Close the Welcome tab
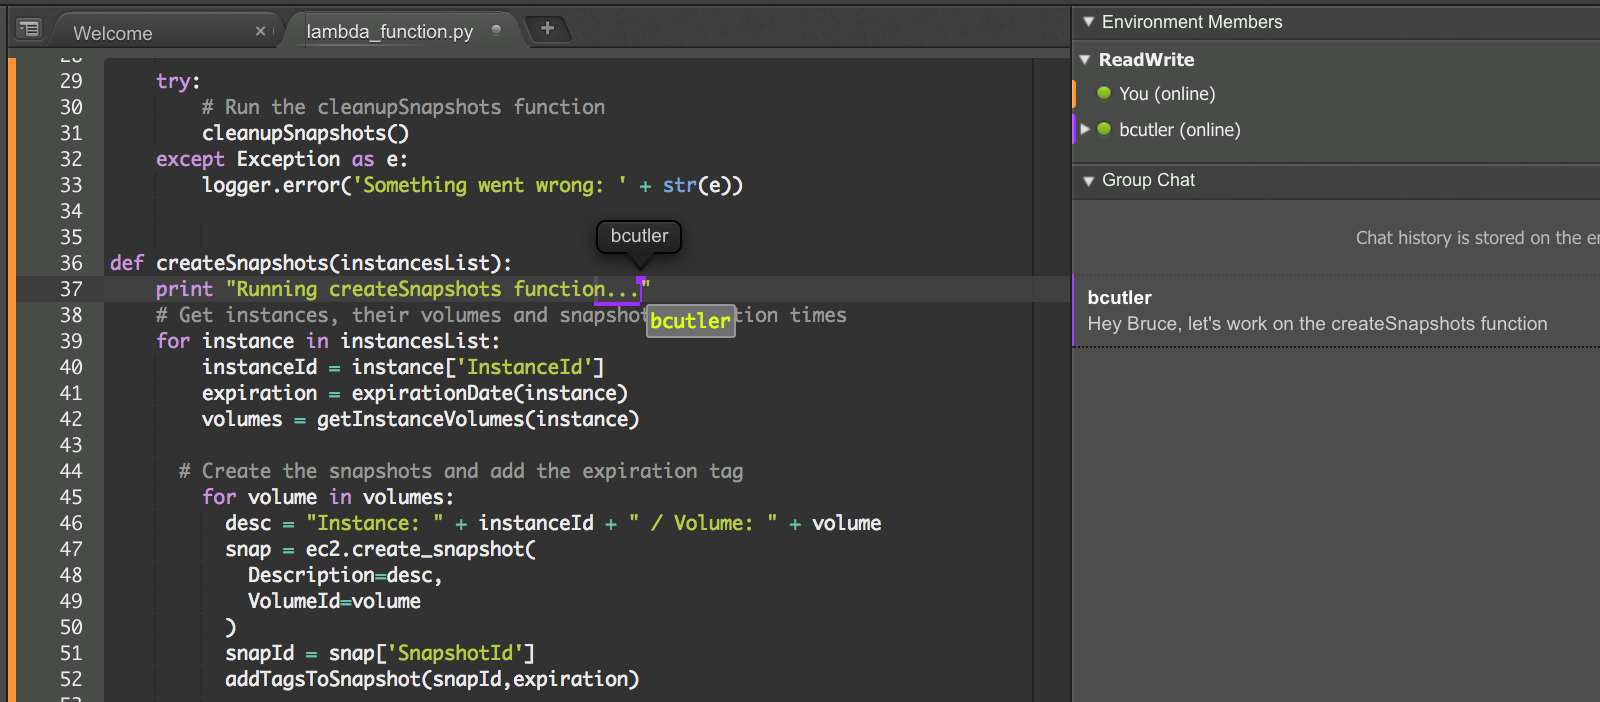Screen dimensions: 1600x702 pyautogui.click(x=261, y=31)
